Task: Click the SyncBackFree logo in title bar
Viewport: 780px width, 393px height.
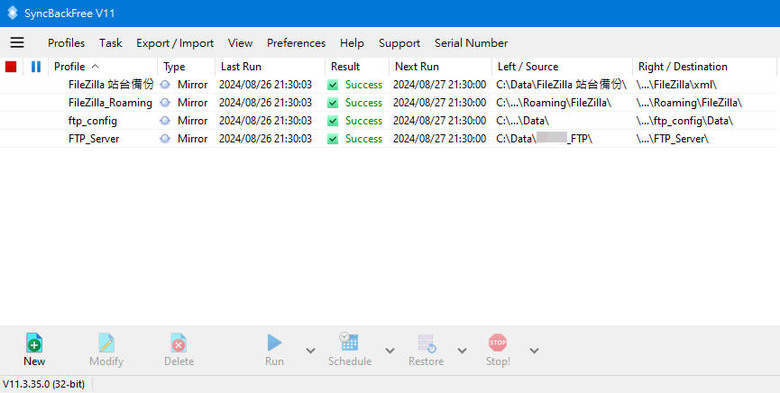Action: 12,13
